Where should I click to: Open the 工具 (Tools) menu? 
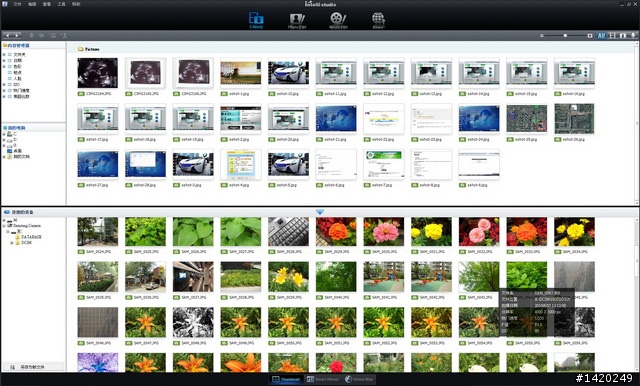(61, 4)
